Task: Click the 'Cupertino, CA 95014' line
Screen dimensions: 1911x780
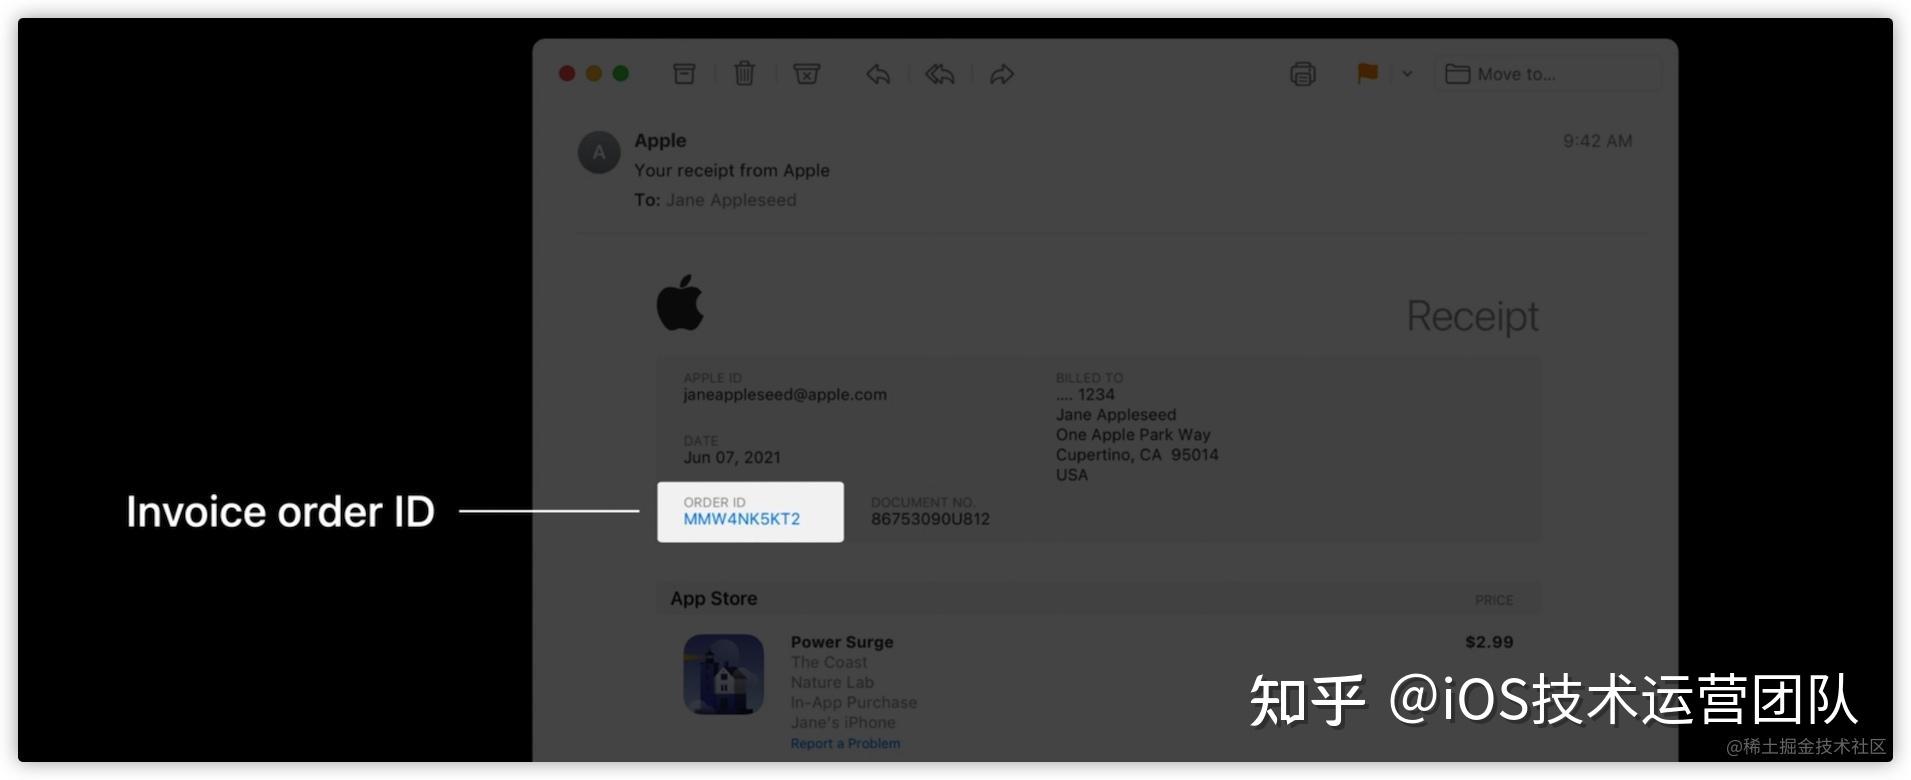Action: (x=1137, y=455)
